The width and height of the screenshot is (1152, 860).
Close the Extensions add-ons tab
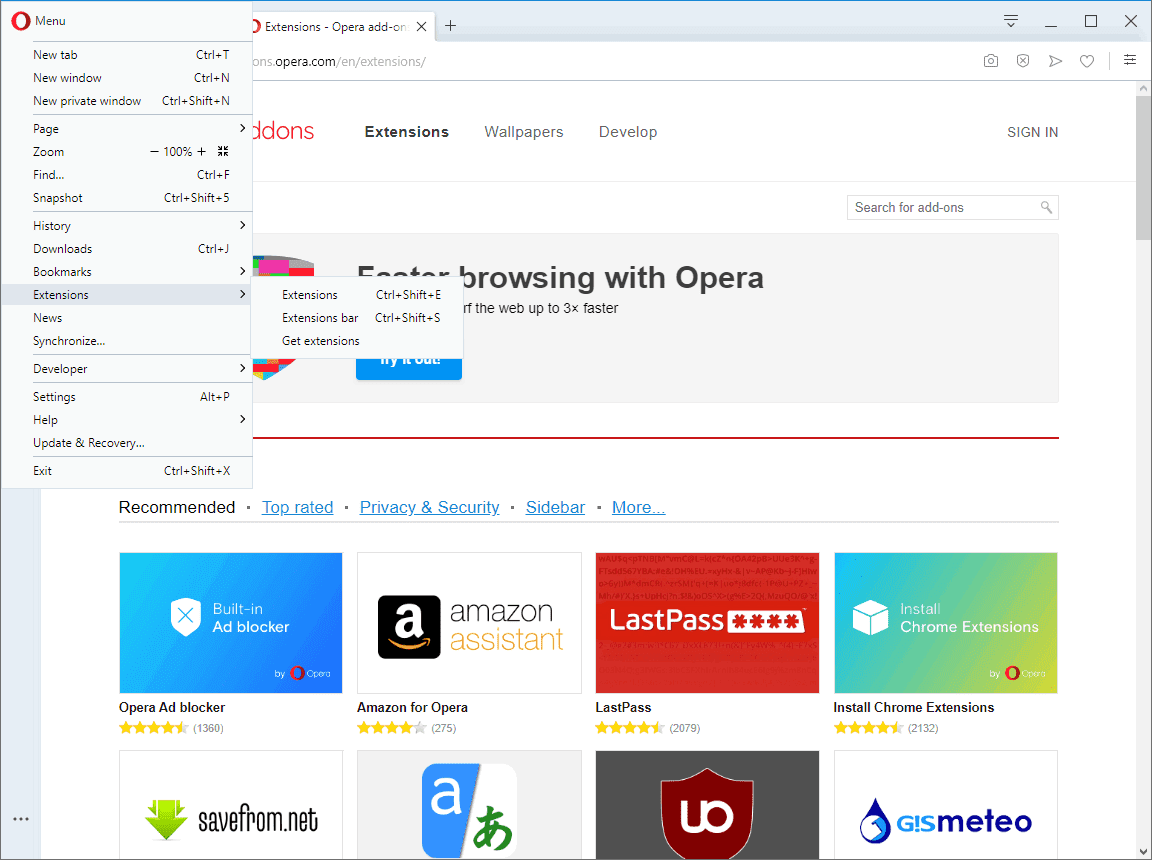[422, 26]
